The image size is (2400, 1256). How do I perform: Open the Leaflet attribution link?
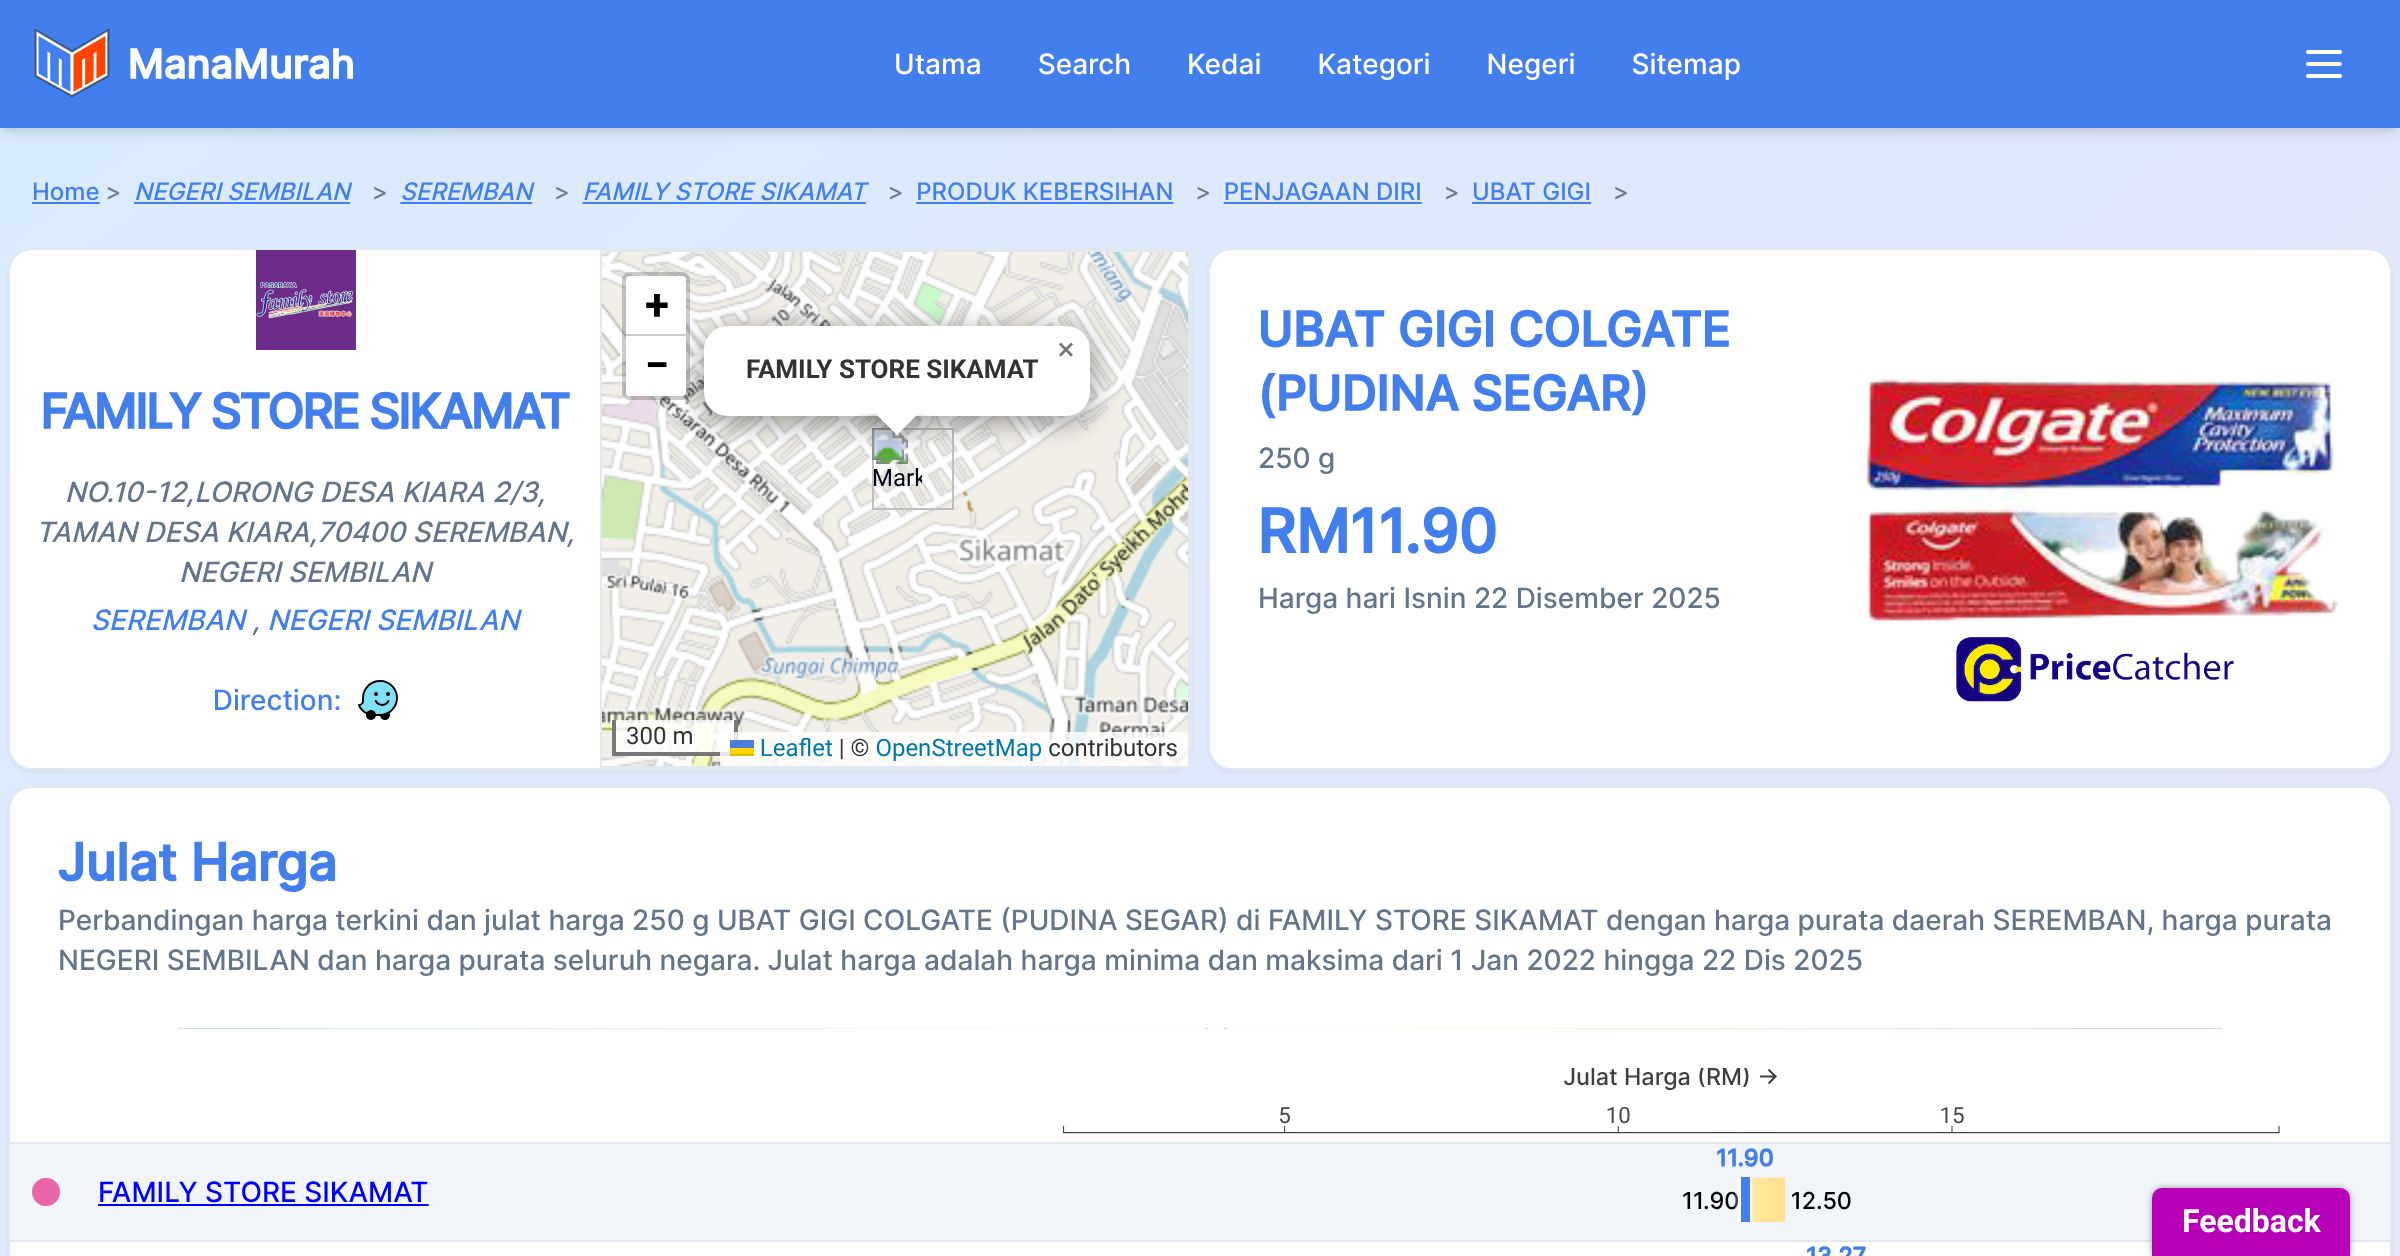click(x=795, y=748)
